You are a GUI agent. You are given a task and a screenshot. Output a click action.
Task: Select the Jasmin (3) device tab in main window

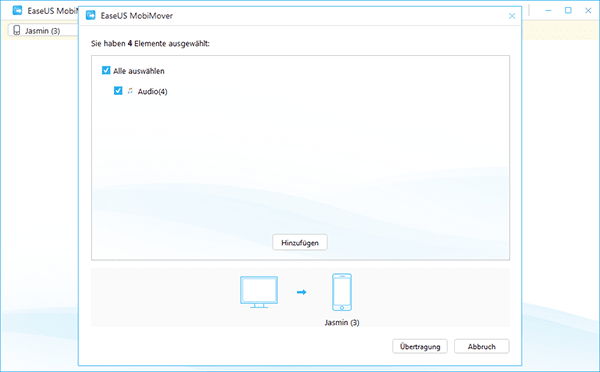click(43, 31)
